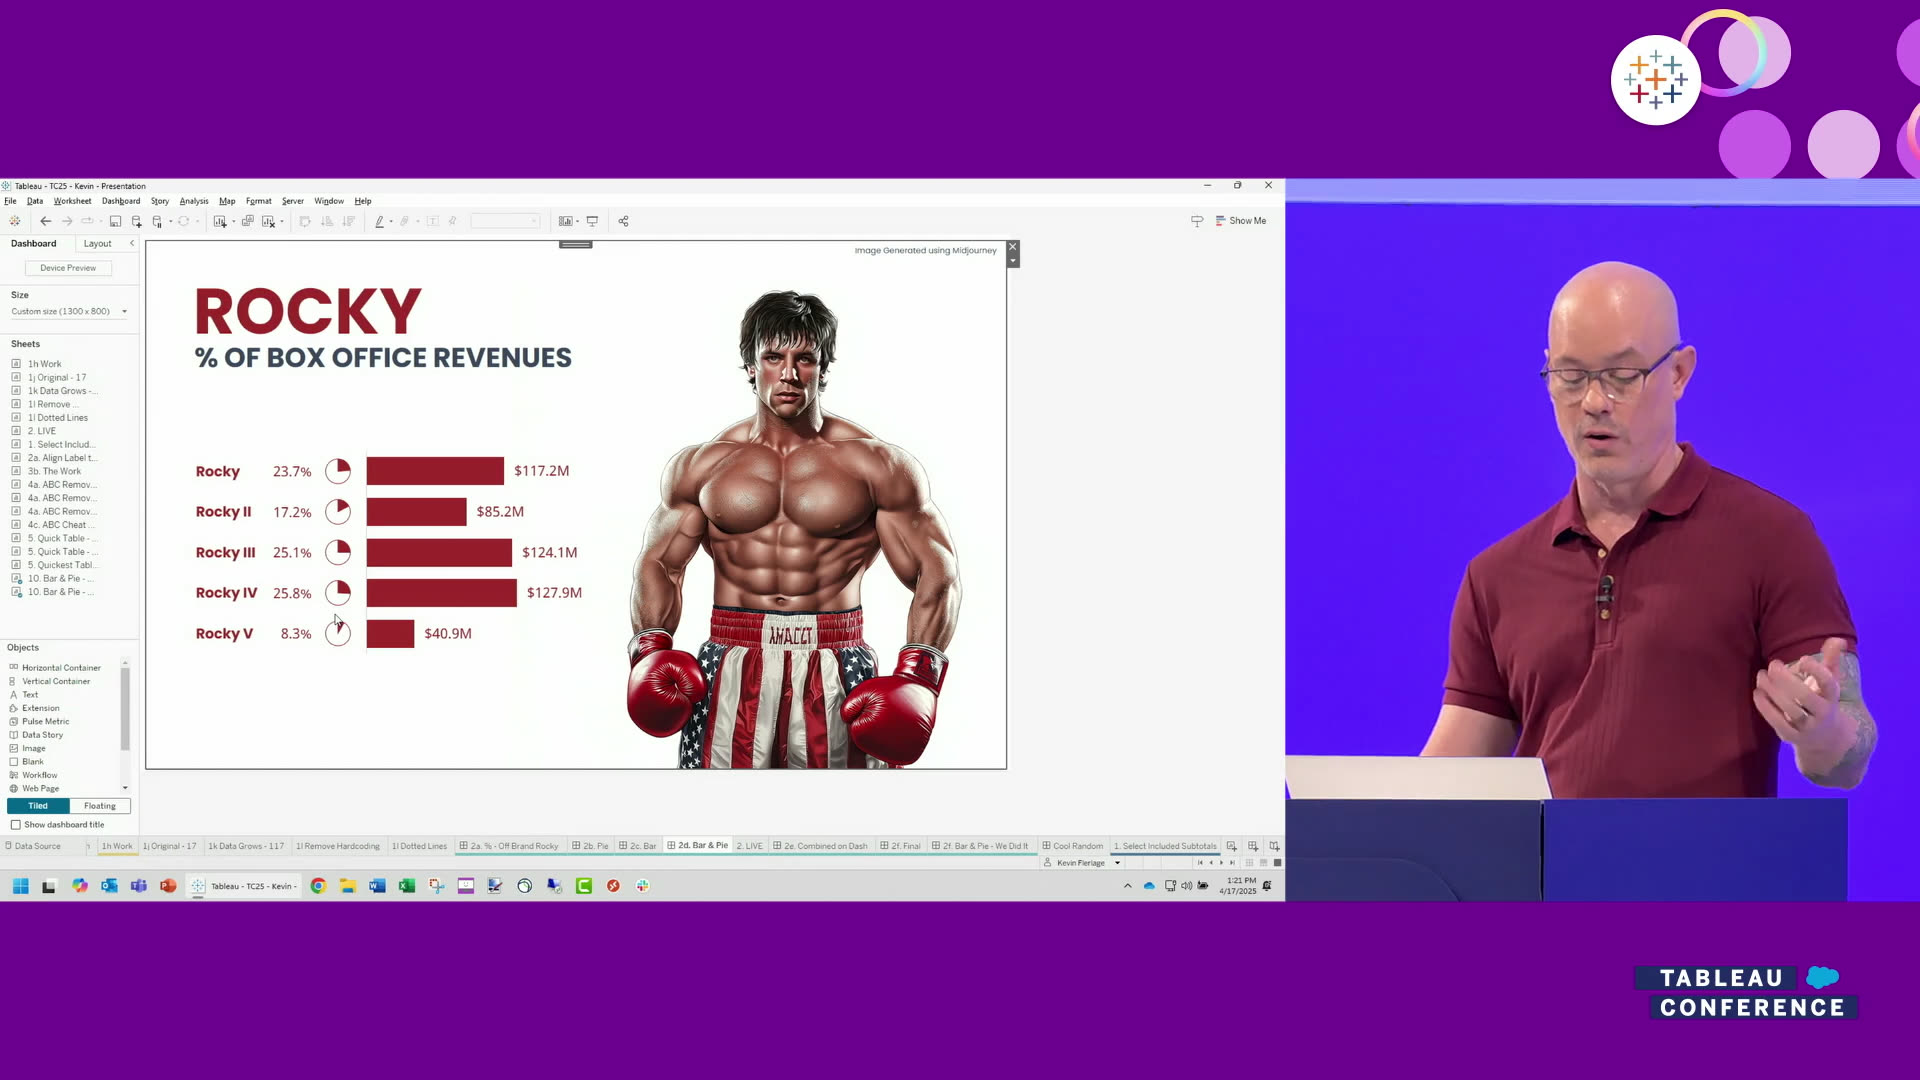
Task: Click the Presentation Mode icon
Action: [592, 221]
